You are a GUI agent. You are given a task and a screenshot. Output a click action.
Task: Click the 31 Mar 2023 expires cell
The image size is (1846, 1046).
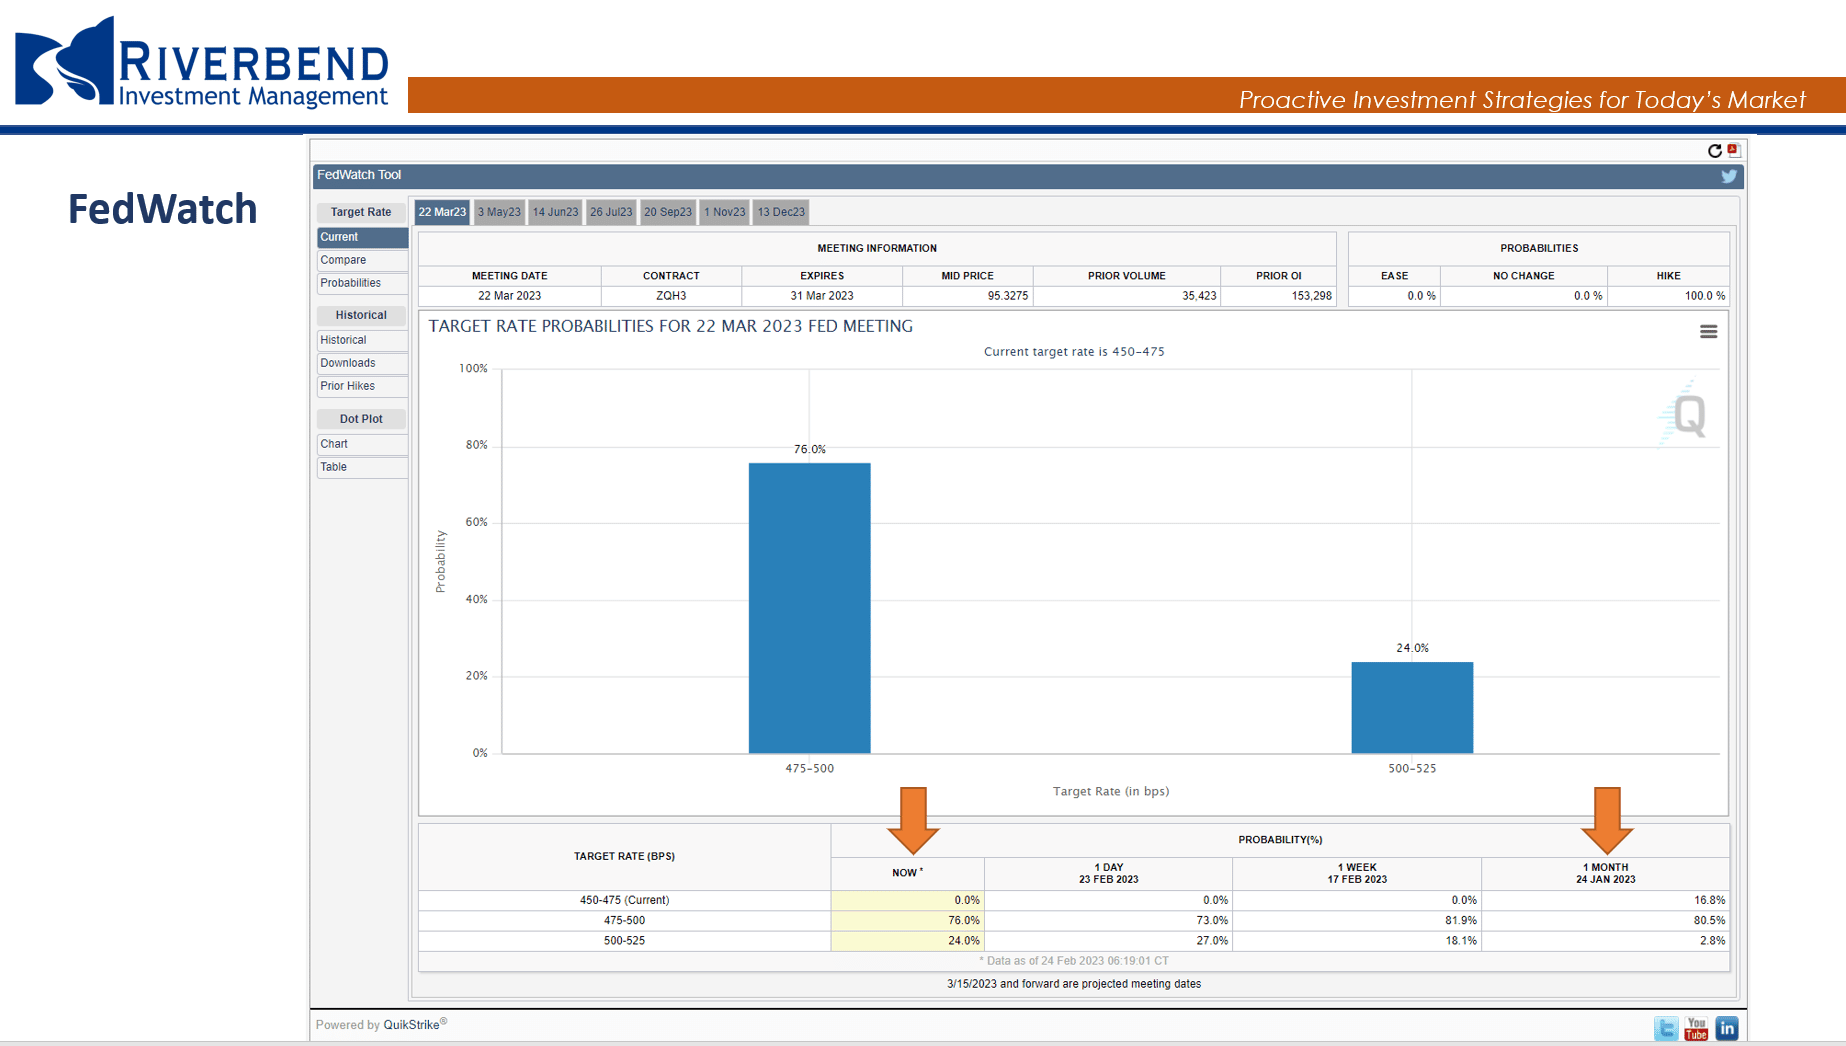click(x=822, y=296)
